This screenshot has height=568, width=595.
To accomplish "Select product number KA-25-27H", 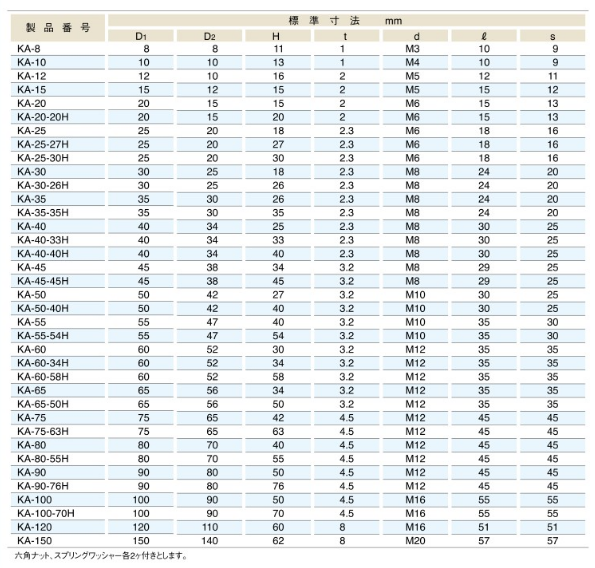I will pos(43,145).
